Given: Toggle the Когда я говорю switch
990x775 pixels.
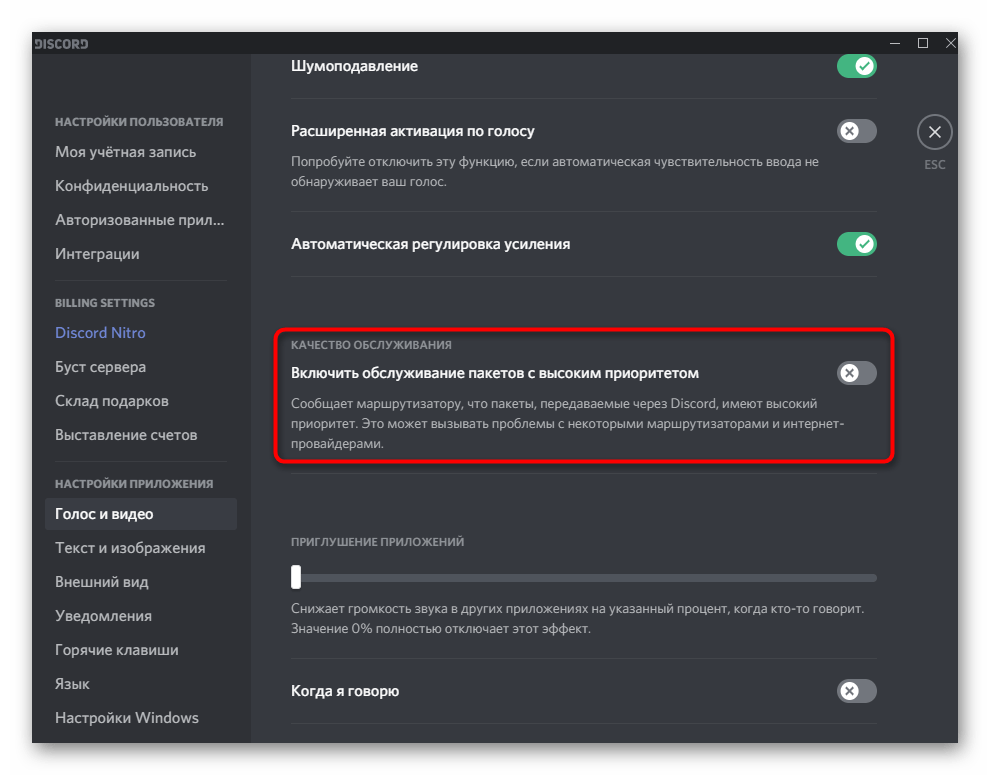Looking at the screenshot, I should (x=856, y=691).
